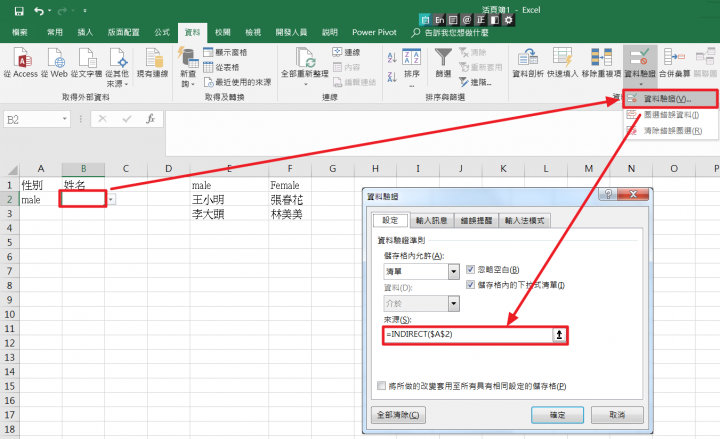Click the IME settings gear icon

[x=508, y=20]
